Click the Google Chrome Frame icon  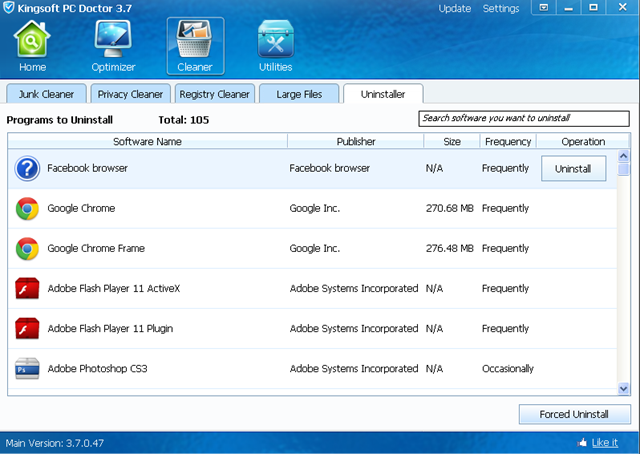(27, 248)
